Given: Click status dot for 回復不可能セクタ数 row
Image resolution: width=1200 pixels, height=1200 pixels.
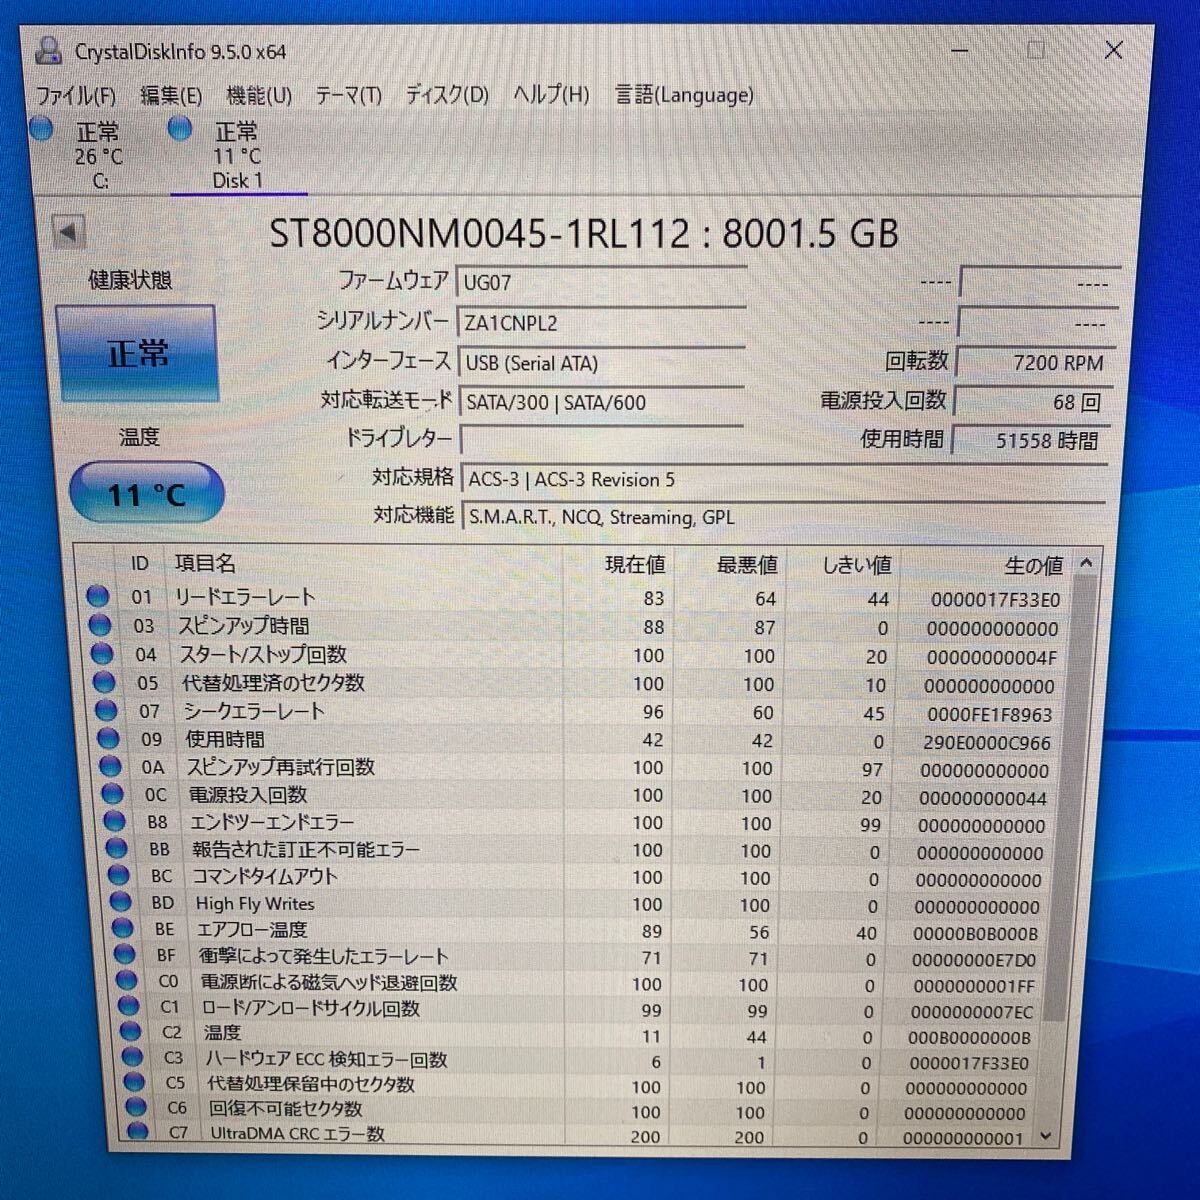Looking at the screenshot, I should 138,1107.
